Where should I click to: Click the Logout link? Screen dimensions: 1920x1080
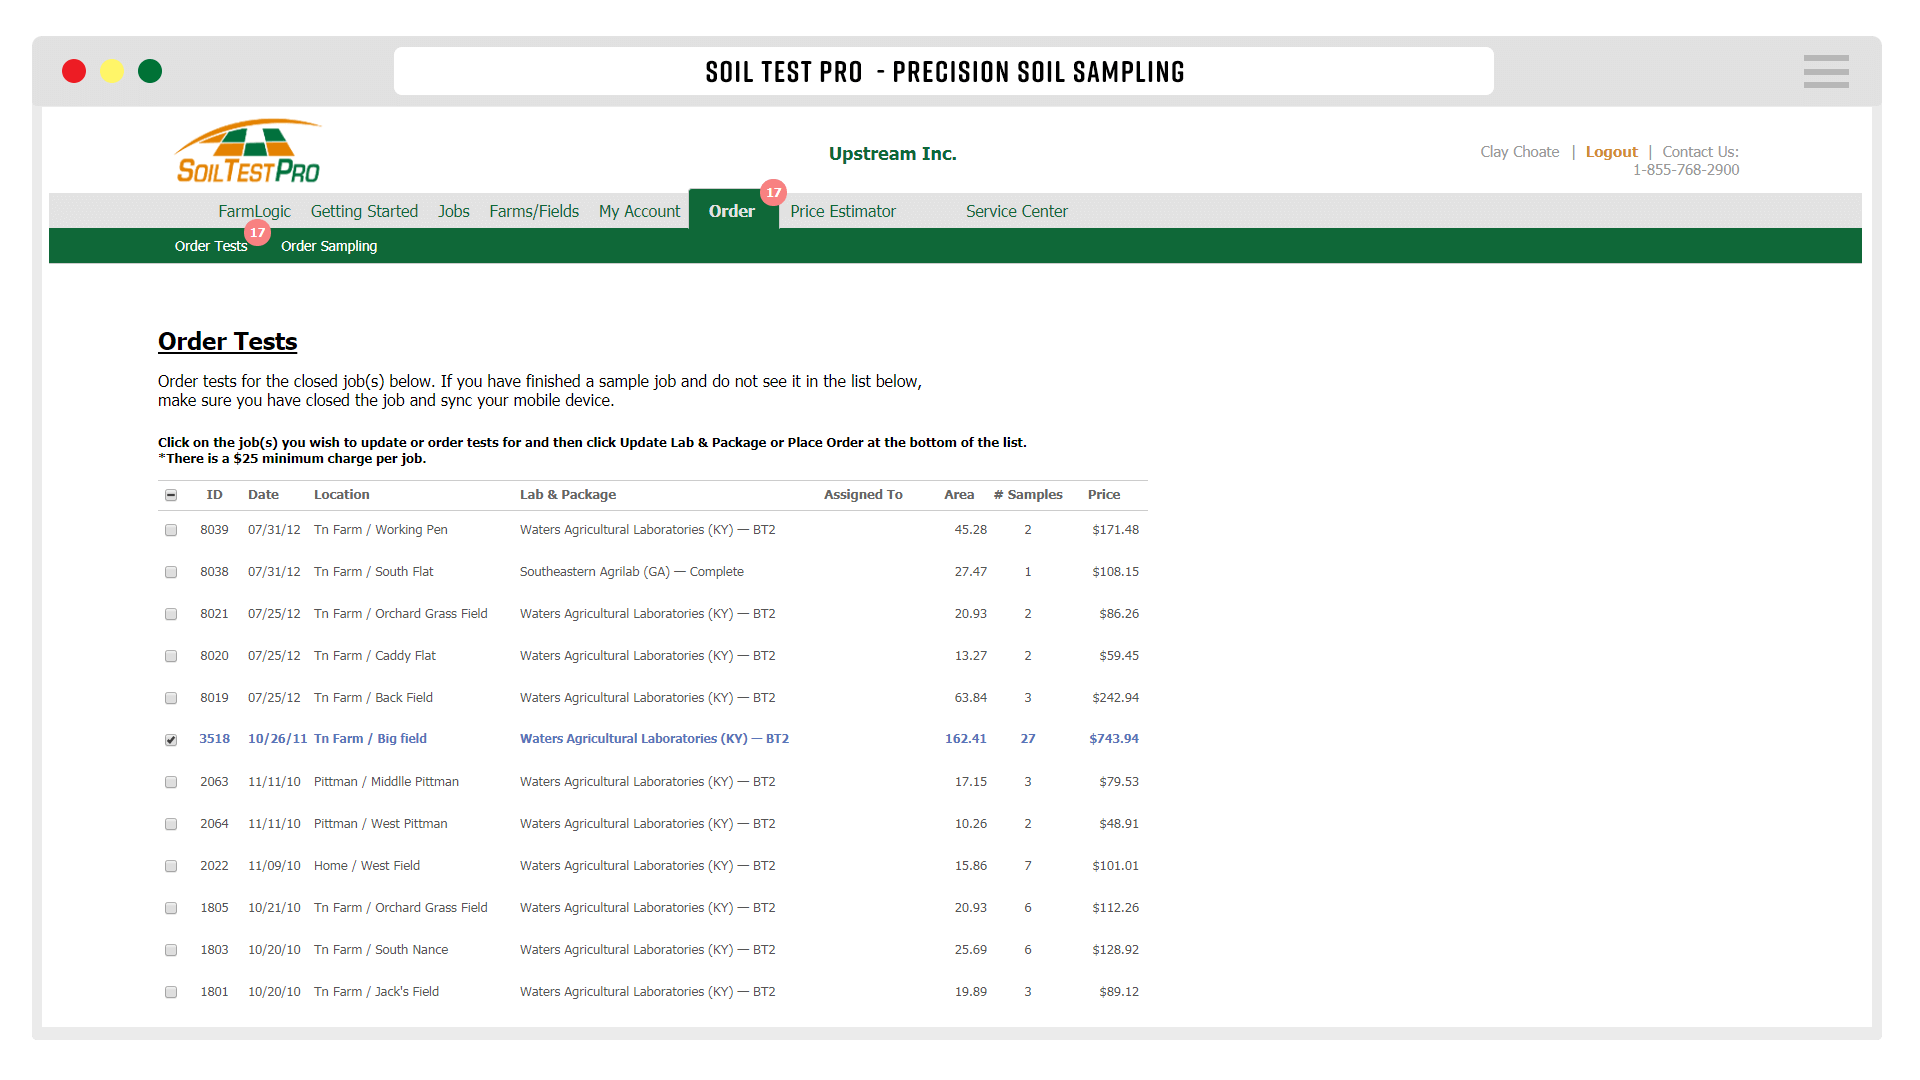pyautogui.click(x=1611, y=152)
